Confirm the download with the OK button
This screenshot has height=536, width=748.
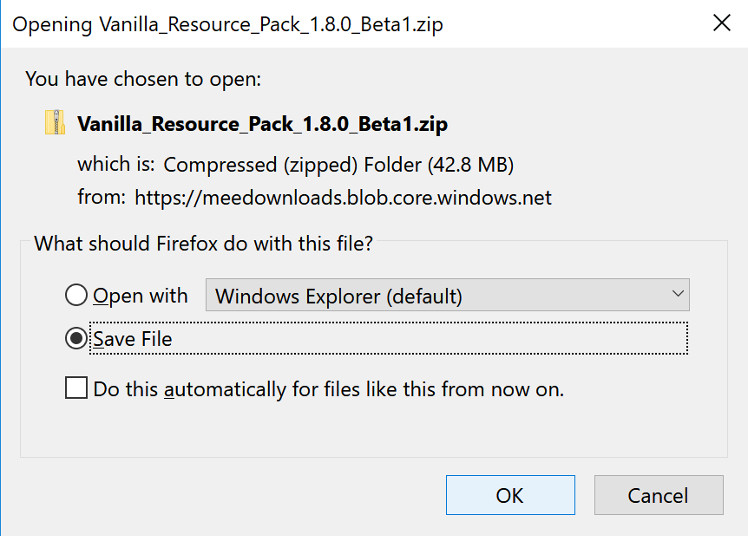click(x=510, y=495)
